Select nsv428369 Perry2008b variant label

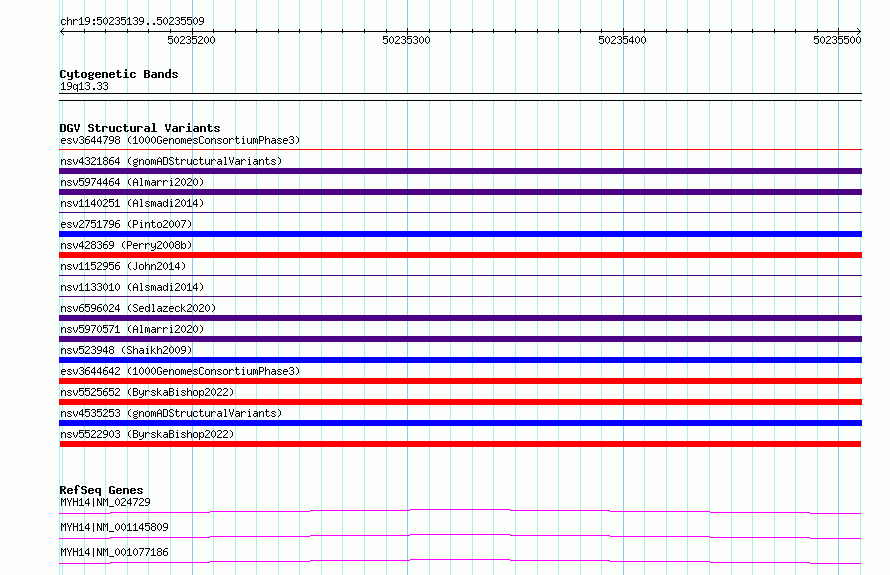(126, 245)
